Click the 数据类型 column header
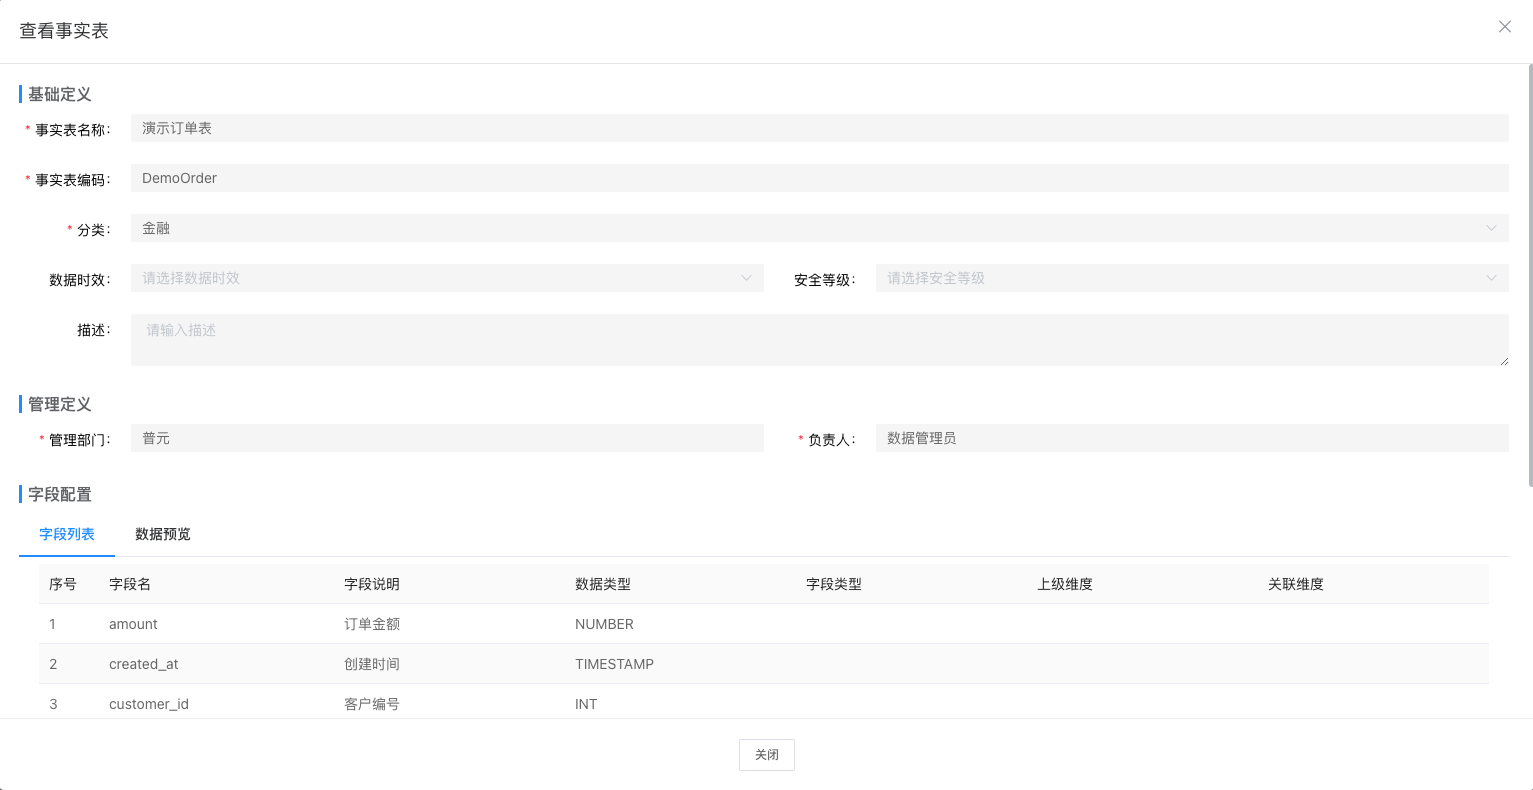The height and width of the screenshot is (790, 1533). tap(603, 584)
